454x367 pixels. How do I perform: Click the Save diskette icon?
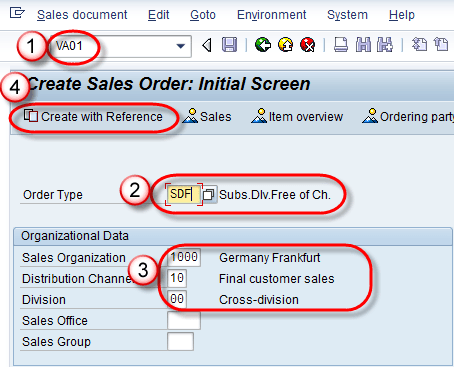(229, 45)
